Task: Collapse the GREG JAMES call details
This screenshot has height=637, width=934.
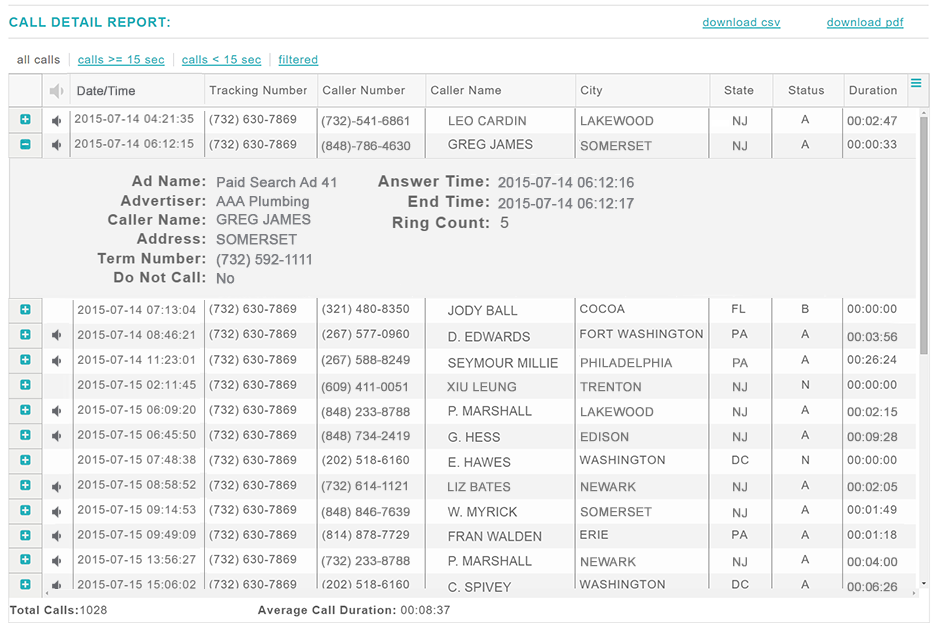Action: [x=25, y=145]
